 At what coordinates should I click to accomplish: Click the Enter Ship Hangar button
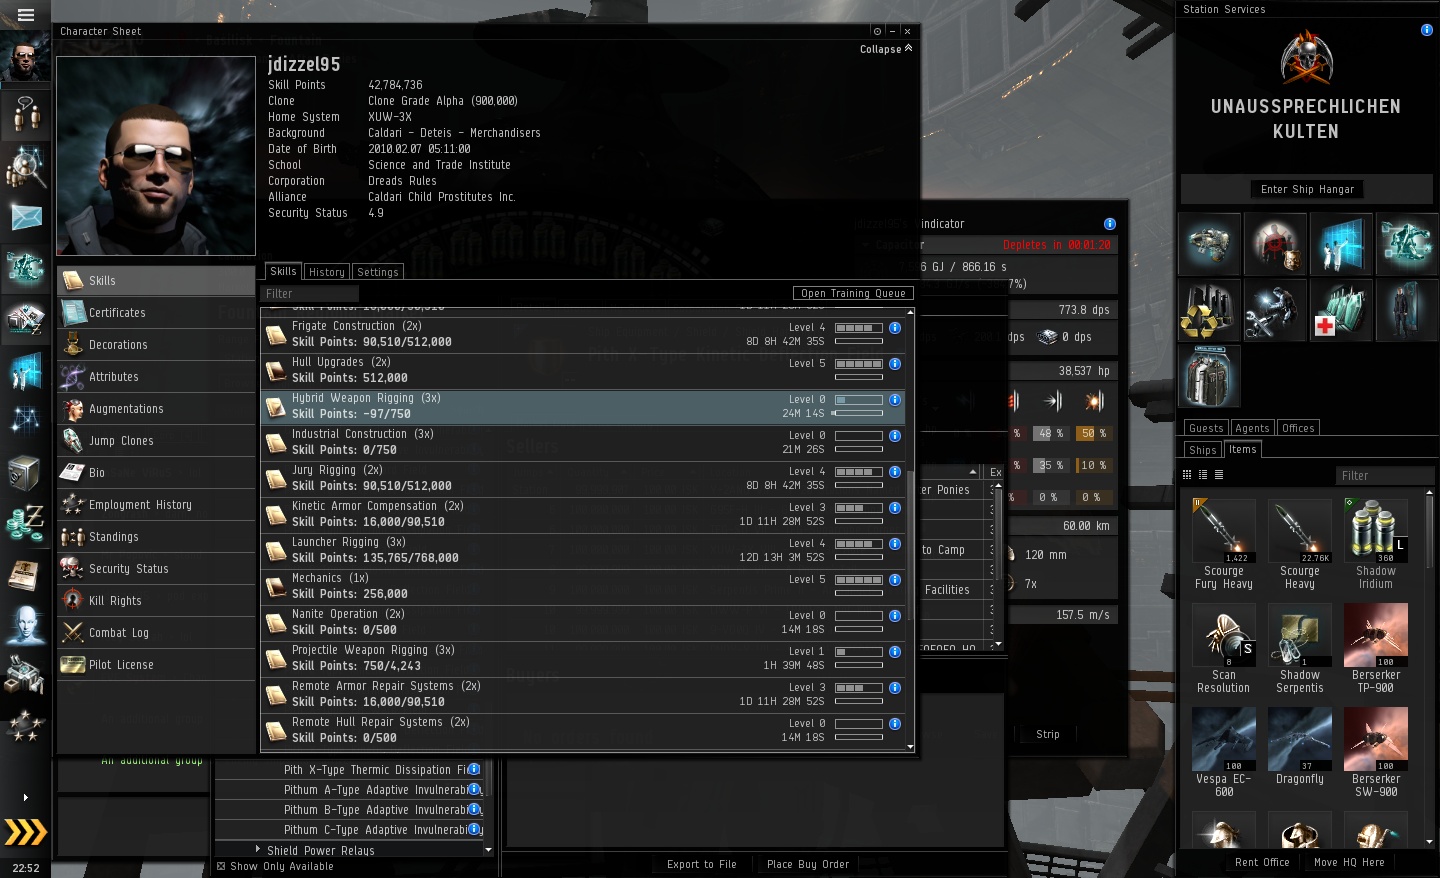[x=1307, y=189]
